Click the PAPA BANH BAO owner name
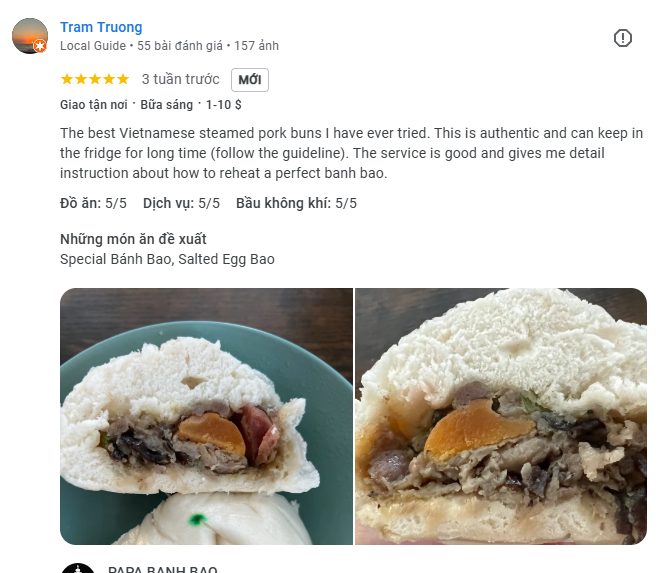 (x=163, y=569)
